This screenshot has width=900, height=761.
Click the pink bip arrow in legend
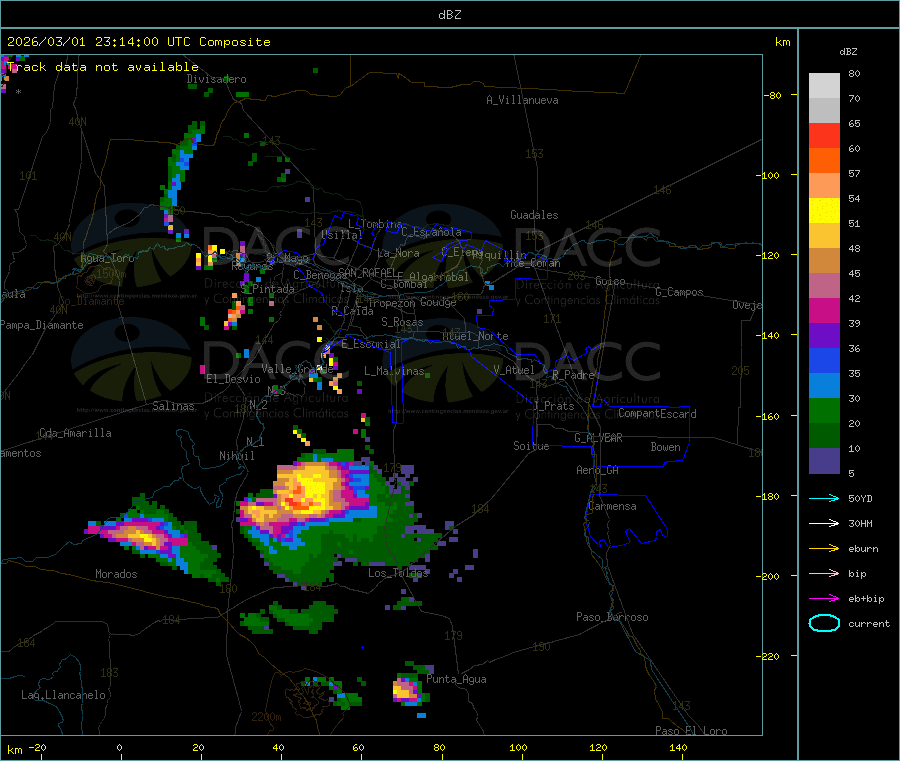(x=824, y=573)
